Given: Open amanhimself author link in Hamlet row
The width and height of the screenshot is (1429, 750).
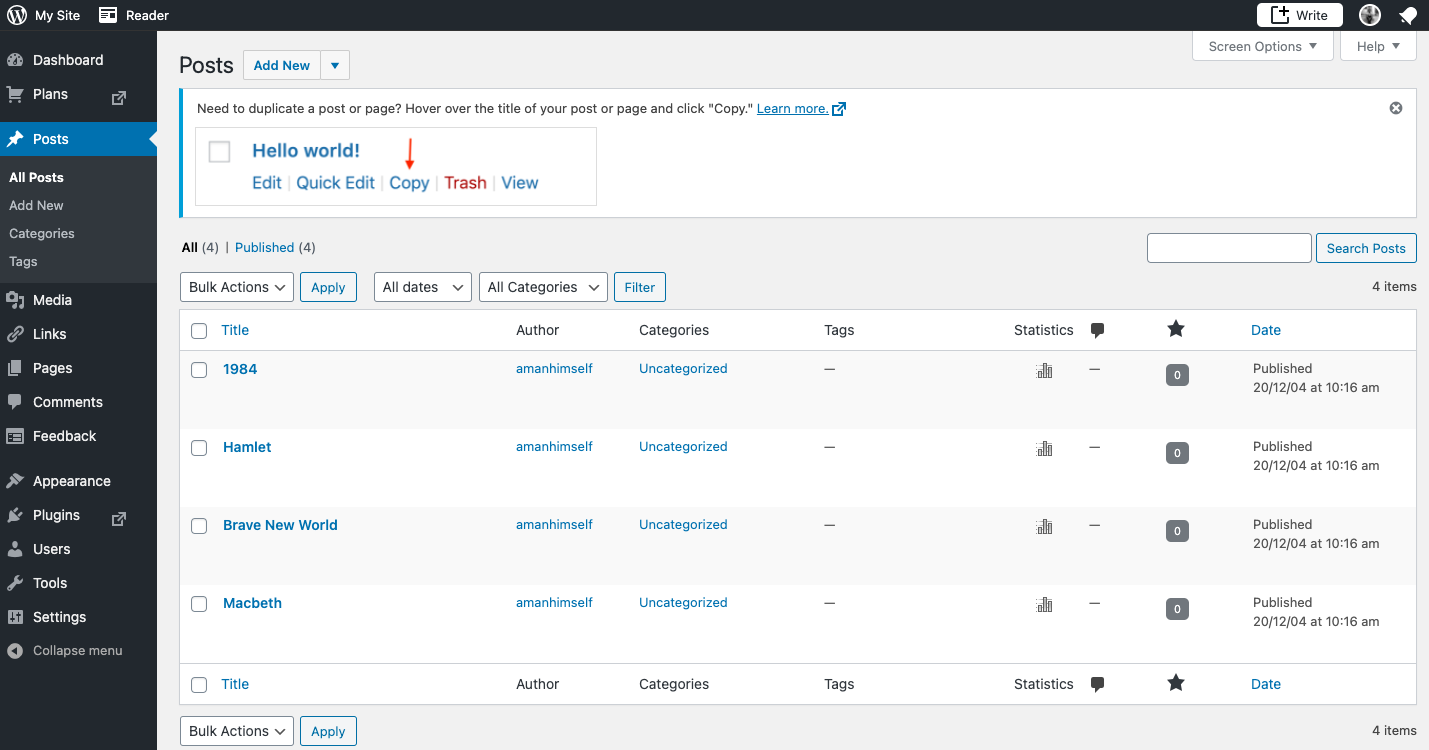Looking at the screenshot, I should click(x=554, y=447).
